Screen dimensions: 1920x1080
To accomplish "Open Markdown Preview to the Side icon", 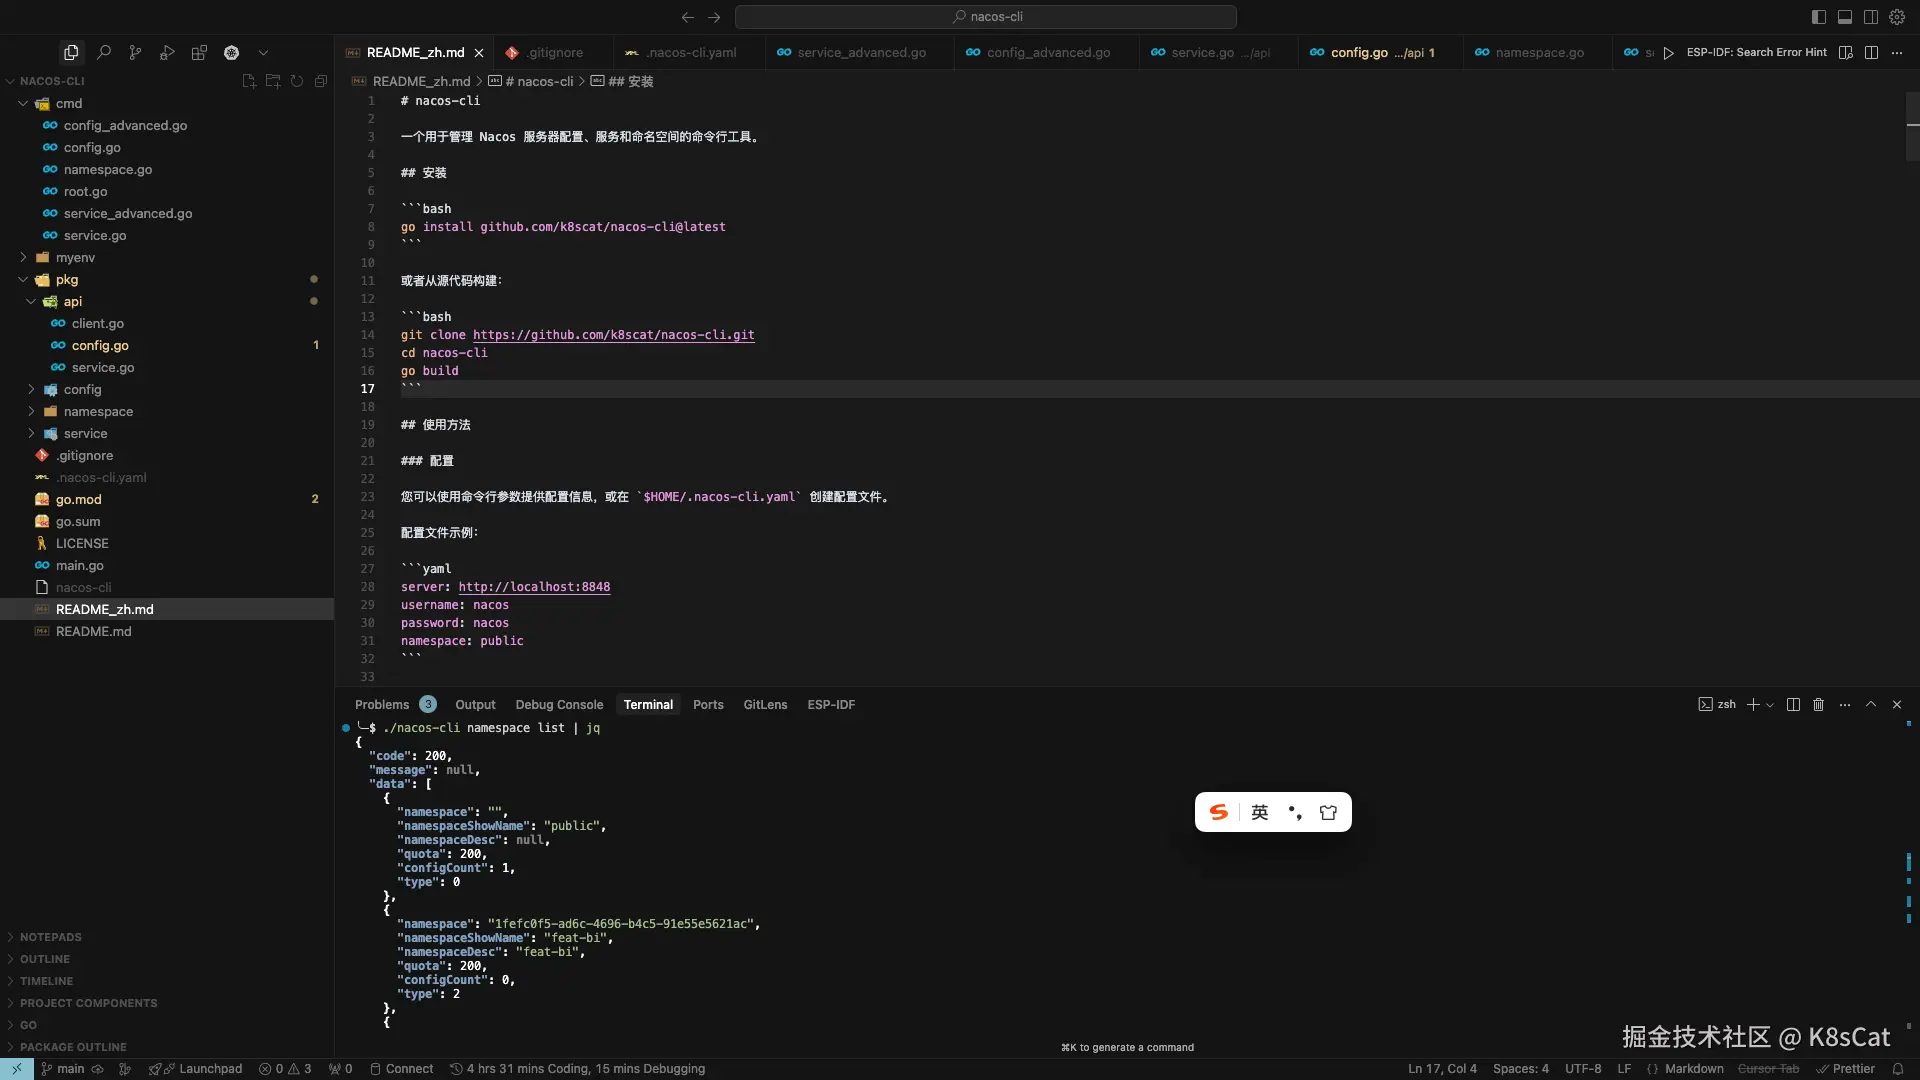I will pos(1844,52).
